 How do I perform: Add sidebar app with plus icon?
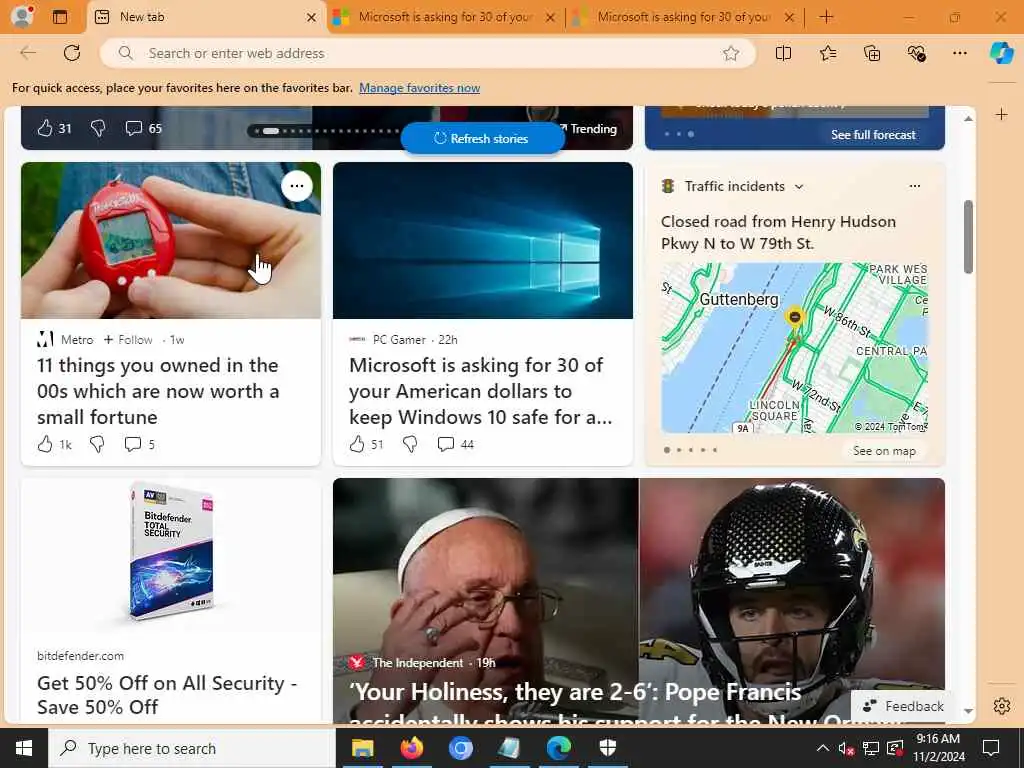pyautogui.click(x=1002, y=115)
